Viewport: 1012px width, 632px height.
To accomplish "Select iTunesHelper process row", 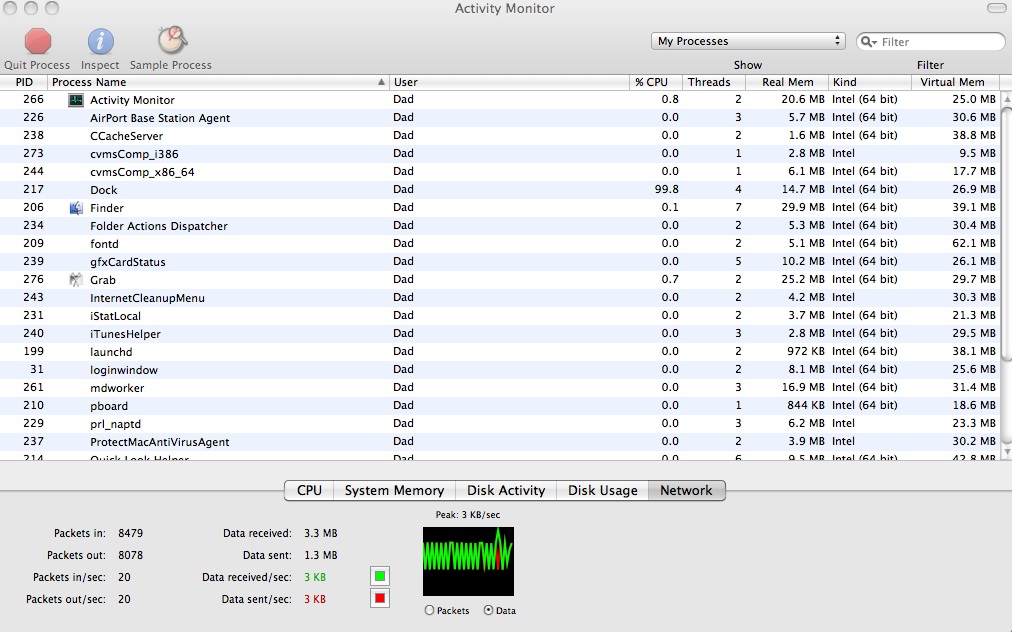I will click(x=500, y=334).
